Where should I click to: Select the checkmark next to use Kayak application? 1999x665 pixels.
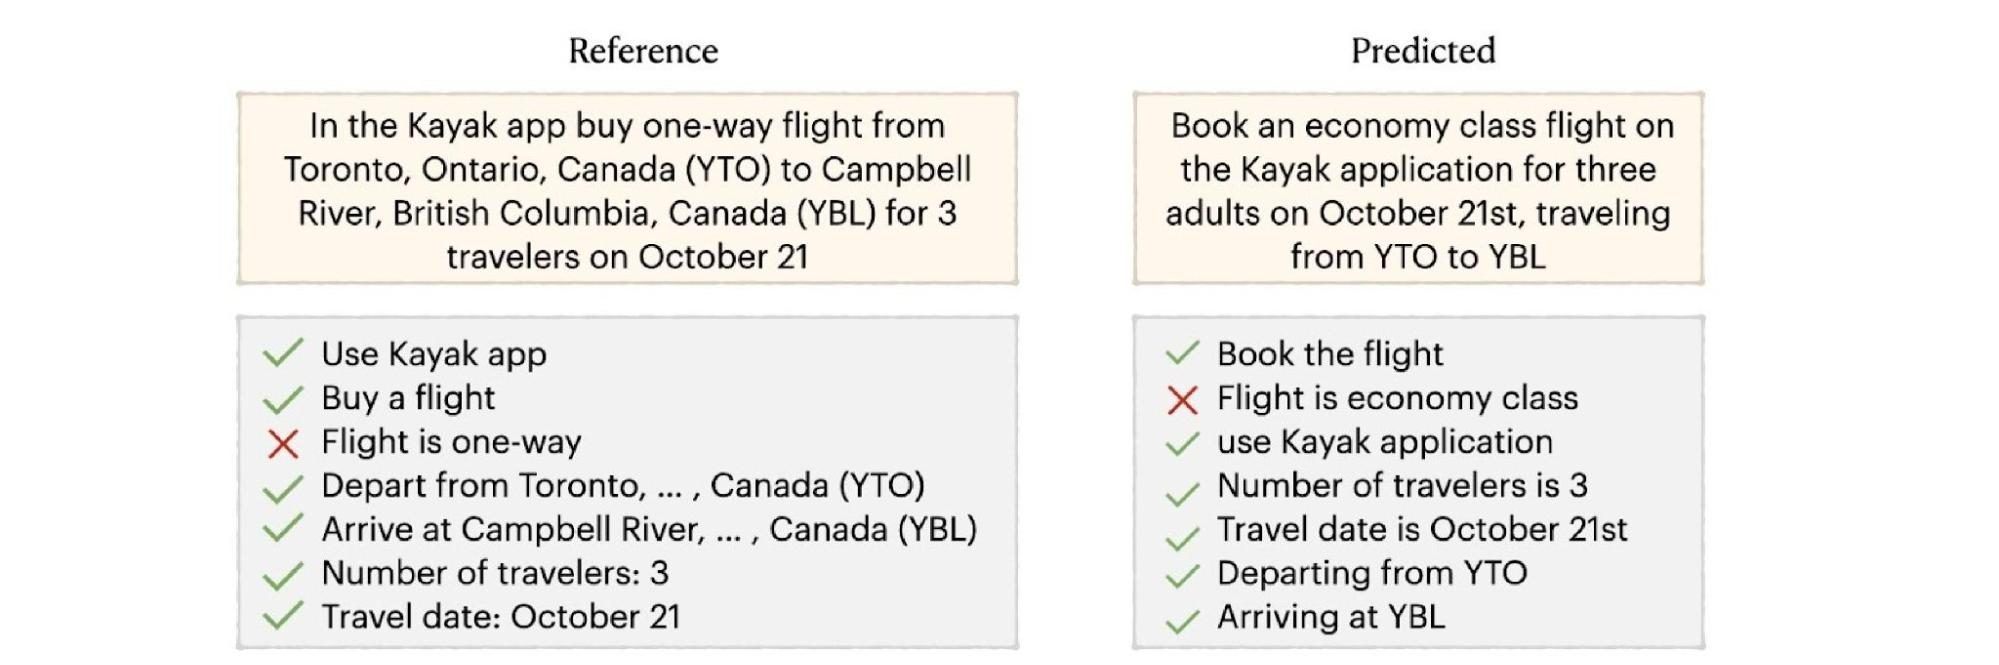pyautogui.click(x=1182, y=443)
